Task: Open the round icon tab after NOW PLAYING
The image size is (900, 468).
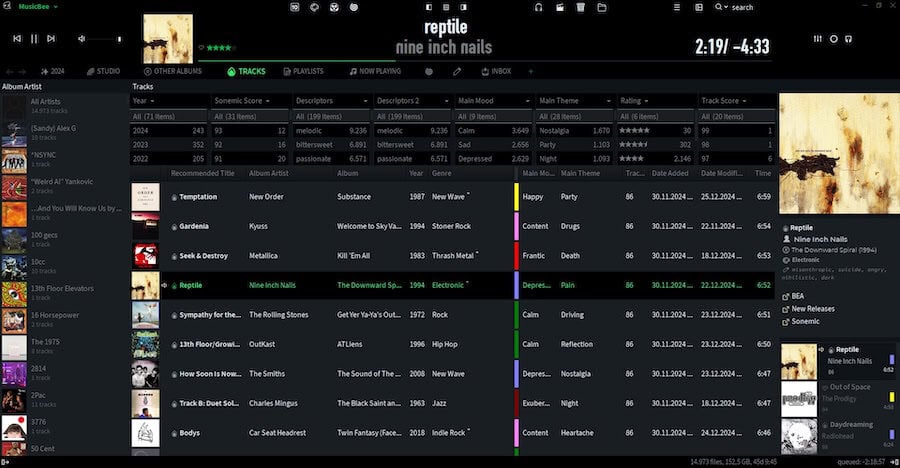Action: click(429, 72)
